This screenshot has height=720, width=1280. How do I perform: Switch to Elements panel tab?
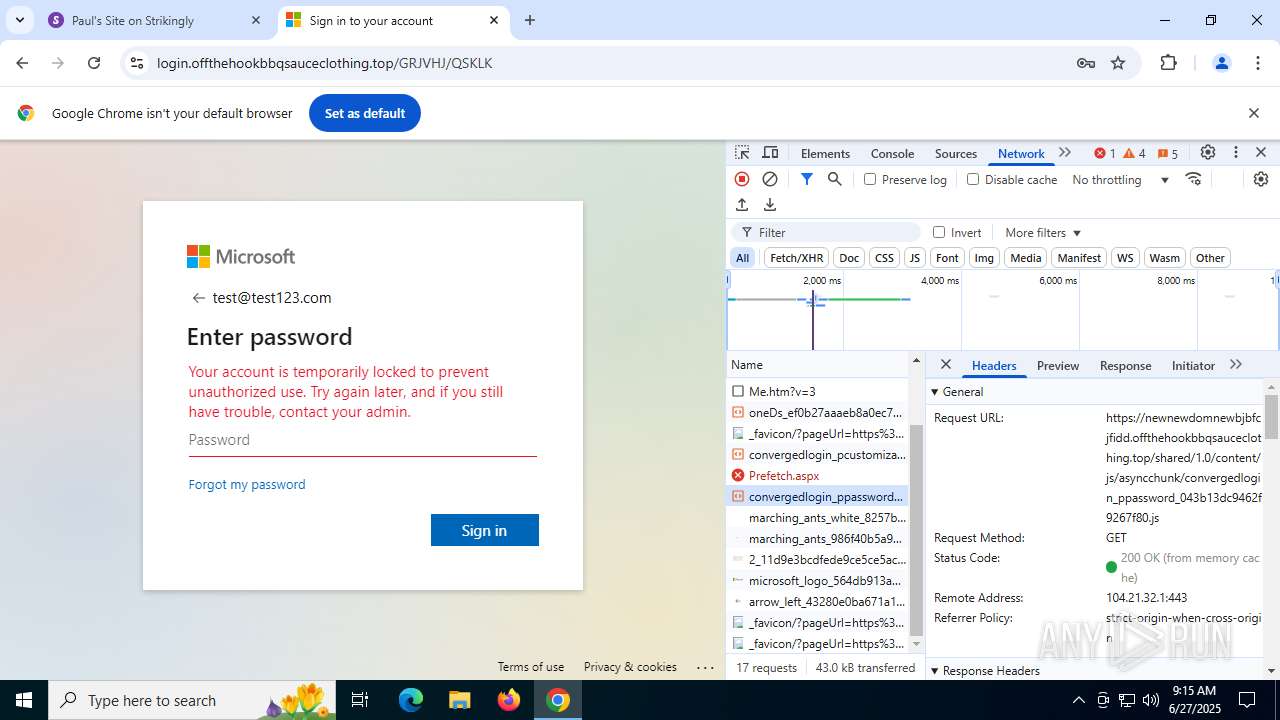[825, 153]
